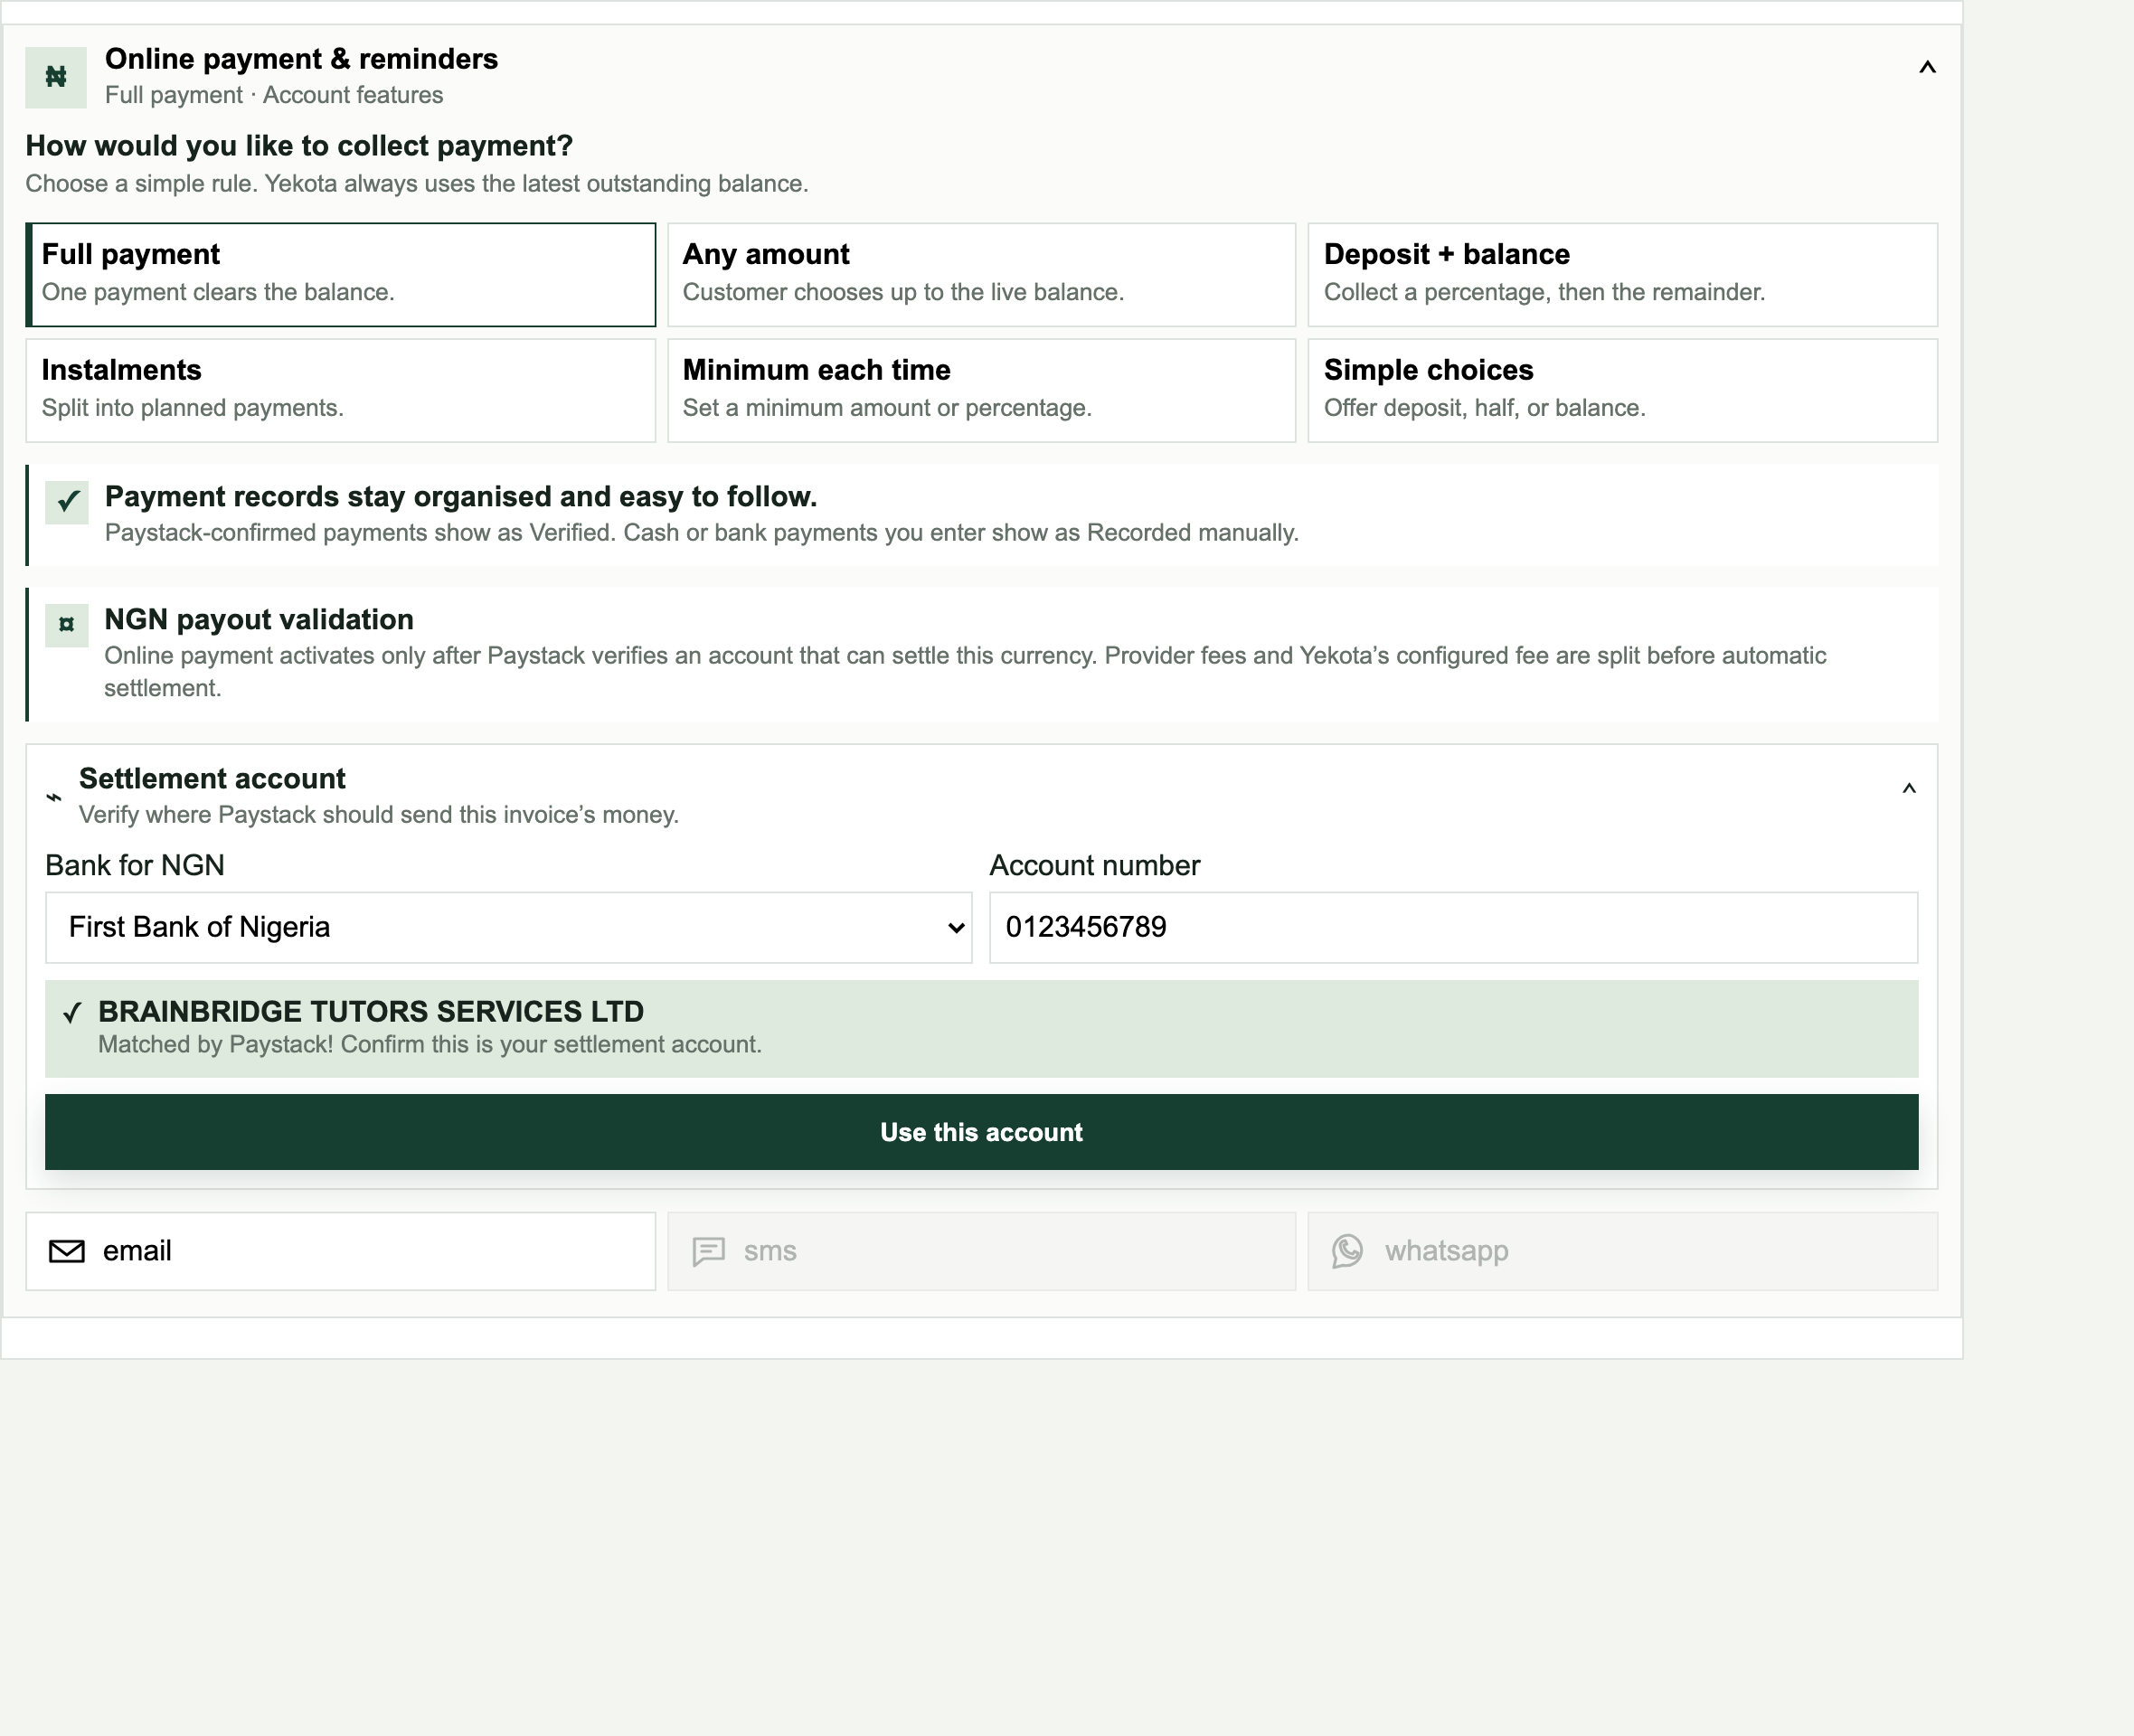
Task: Collapse the Settlement account panel
Action: pos(1909,789)
